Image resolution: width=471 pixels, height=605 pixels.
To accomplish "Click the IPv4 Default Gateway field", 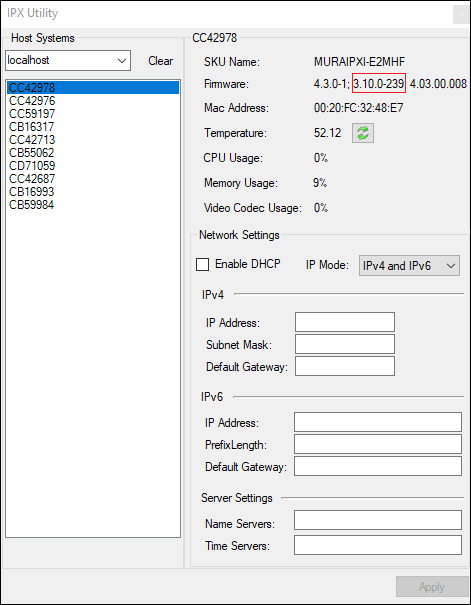I will click(x=345, y=366).
